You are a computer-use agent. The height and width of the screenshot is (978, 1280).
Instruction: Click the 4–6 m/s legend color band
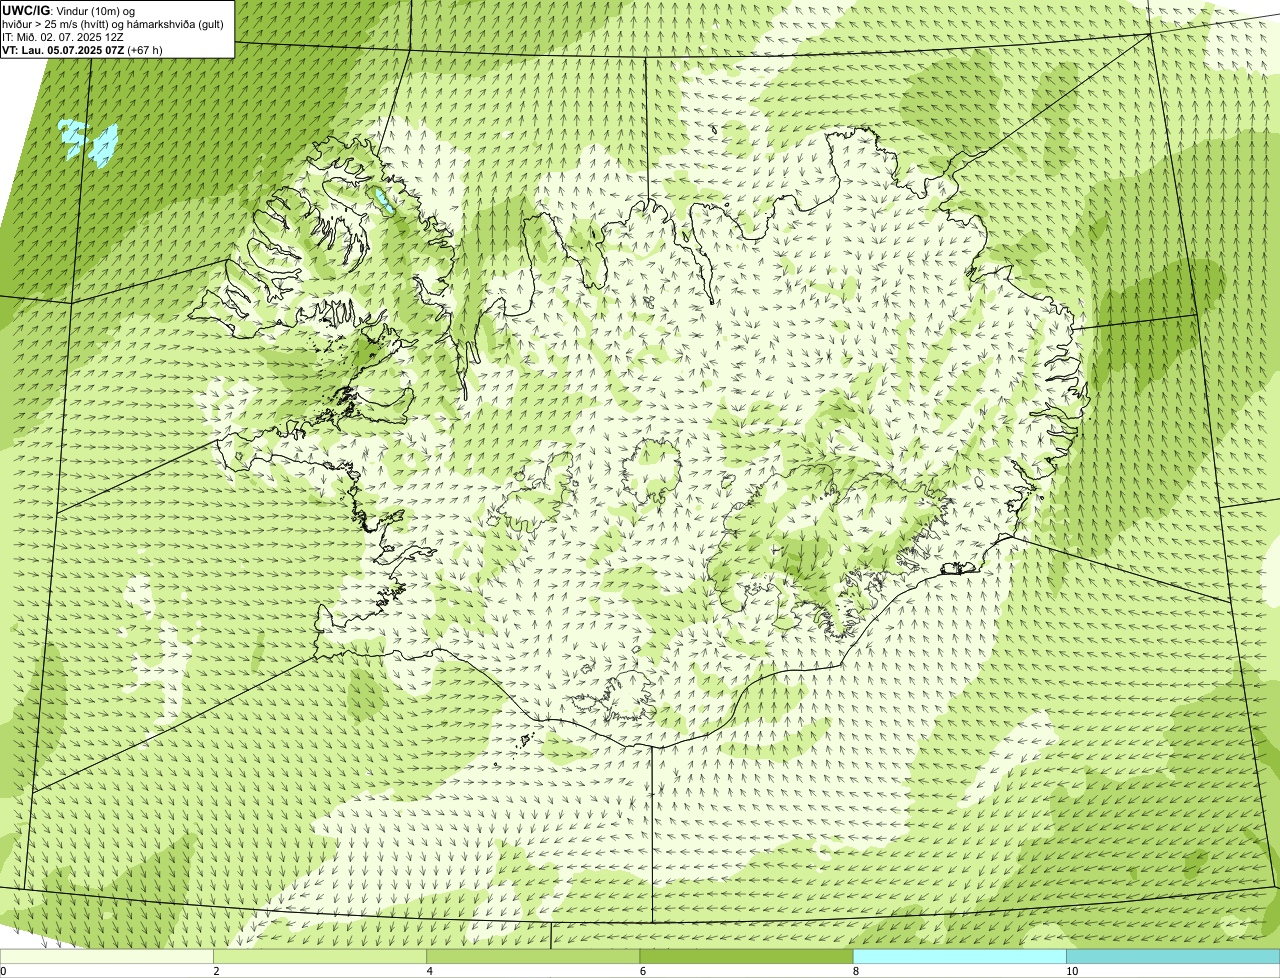pyautogui.click(x=533, y=956)
